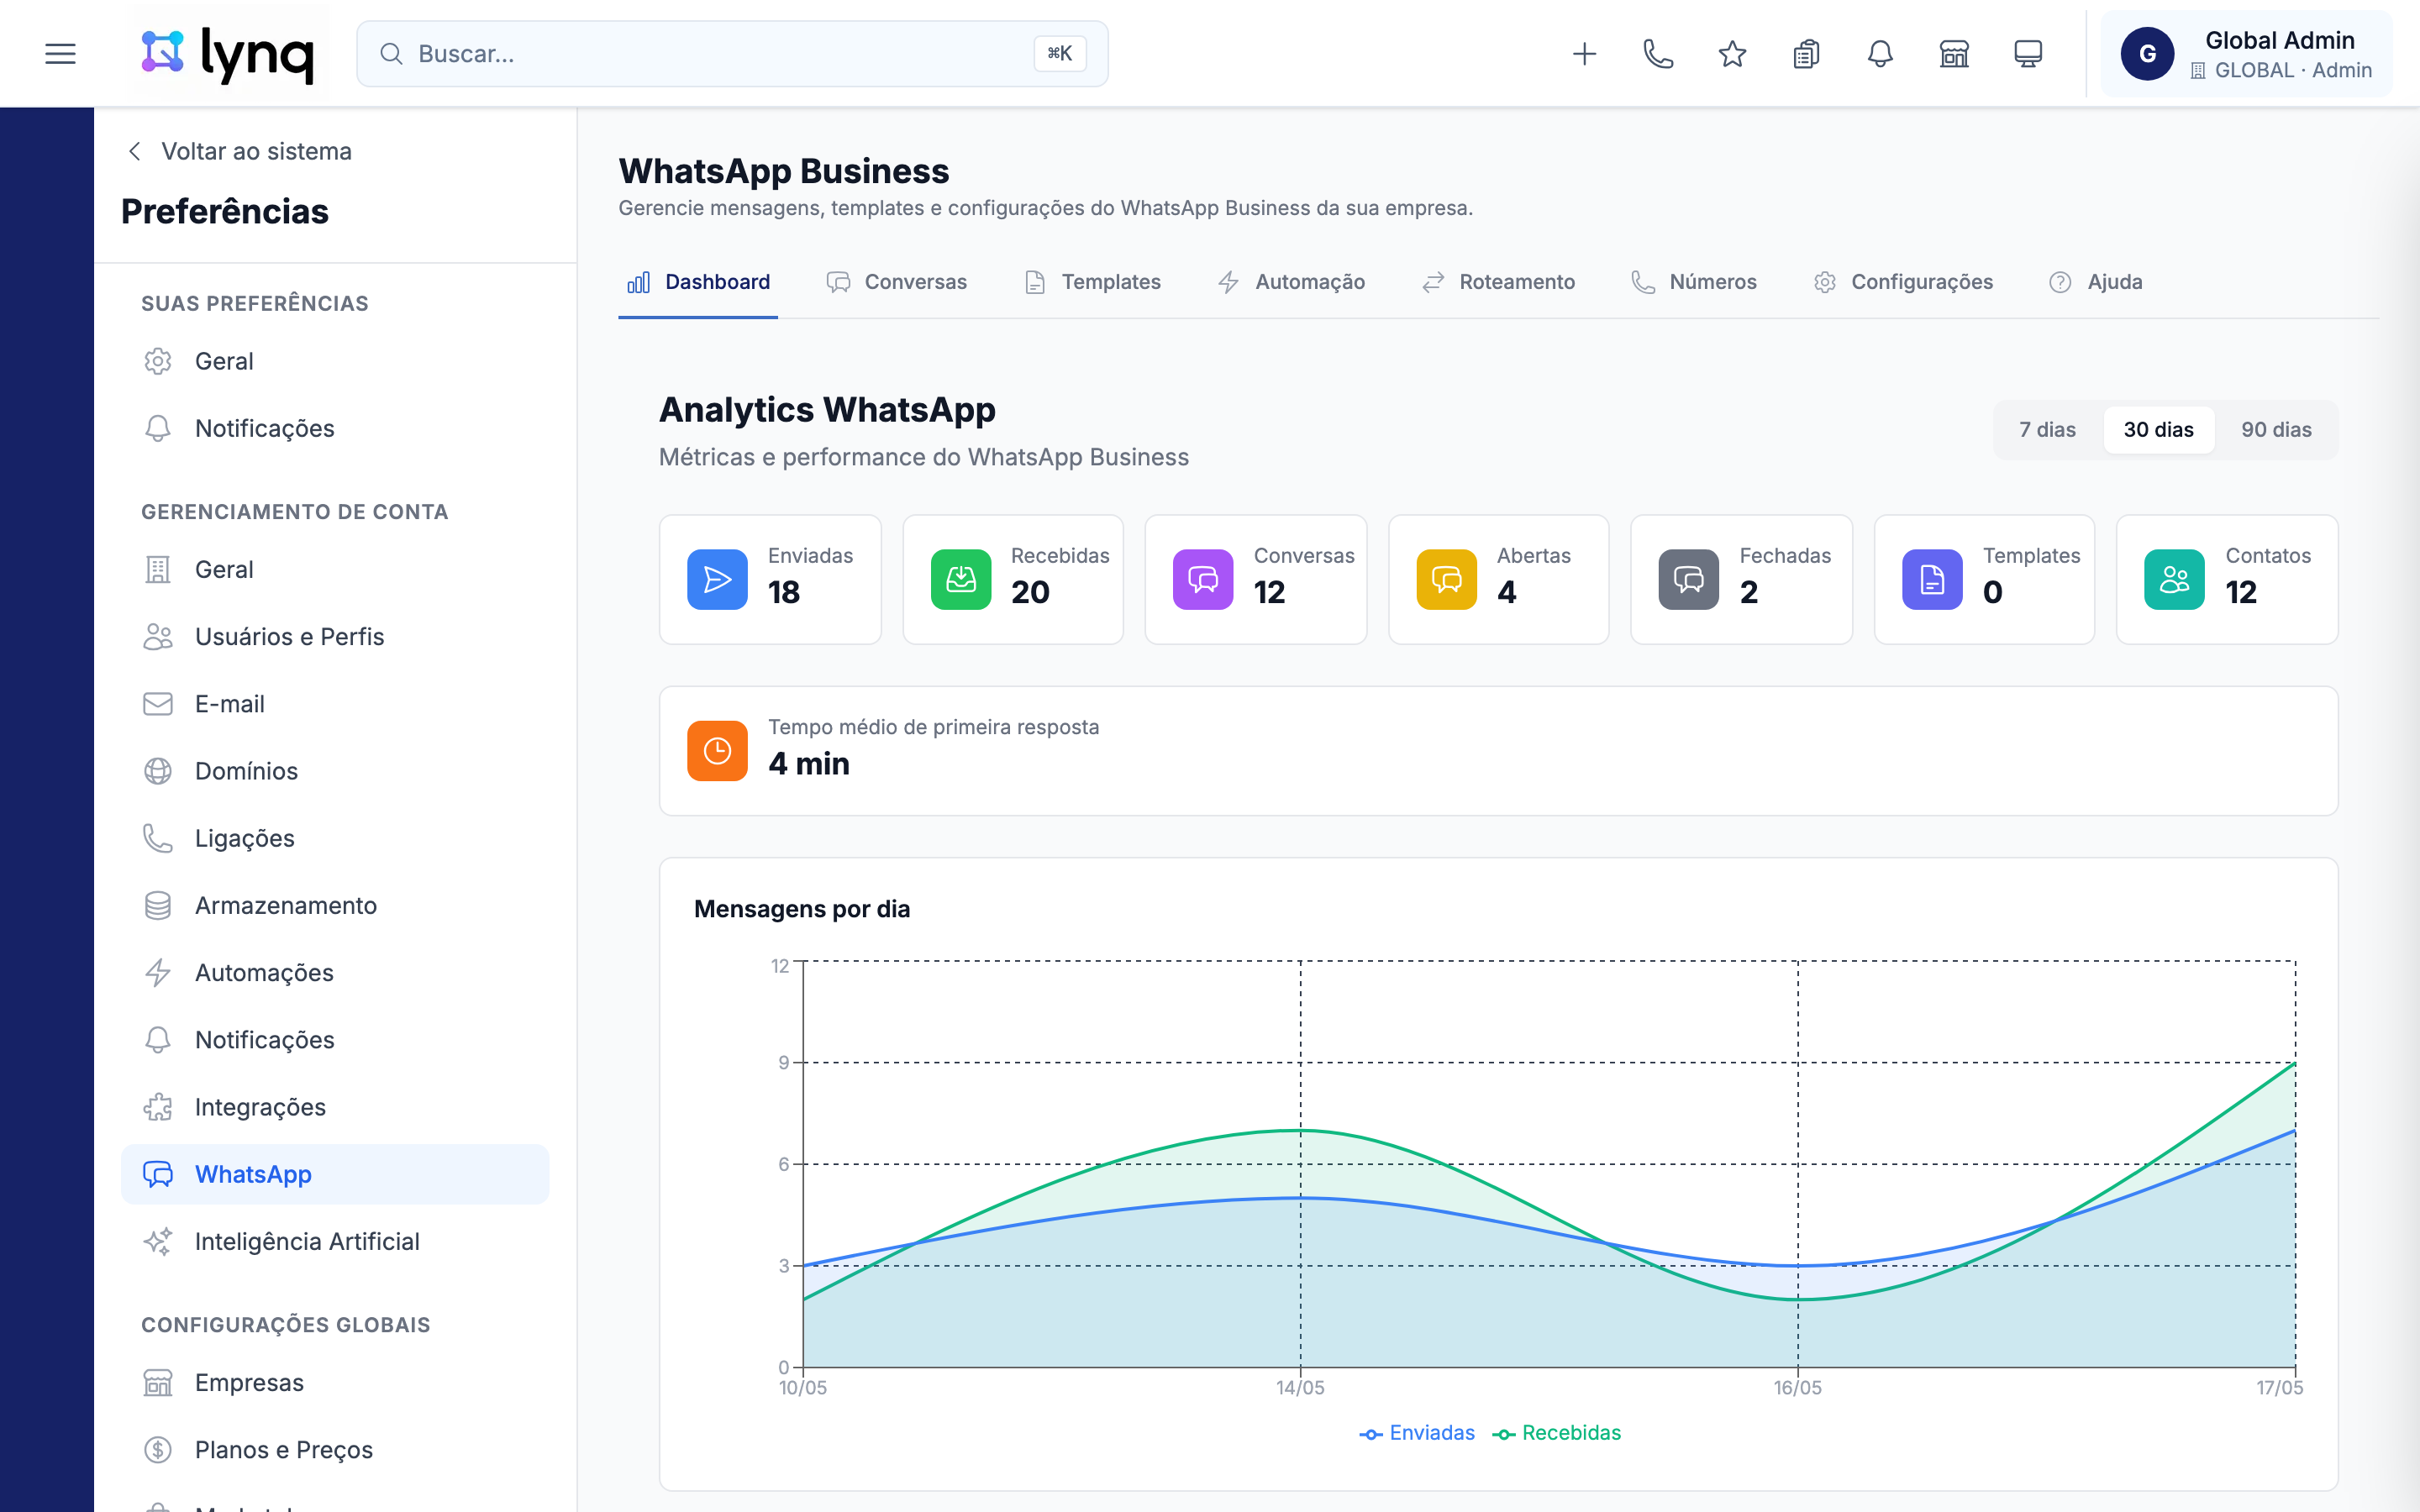Click the Analytics WhatsApp heading
Screen dimensions: 2420x1512
pos(827,410)
